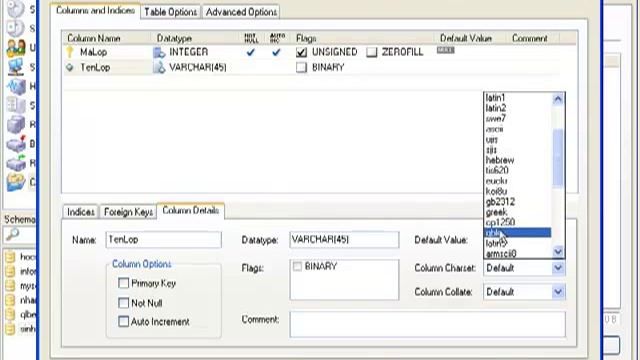Image resolution: width=640 pixels, height=360 pixels.
Task: Choose koi8u from charset list
Action: pos(496,191)
